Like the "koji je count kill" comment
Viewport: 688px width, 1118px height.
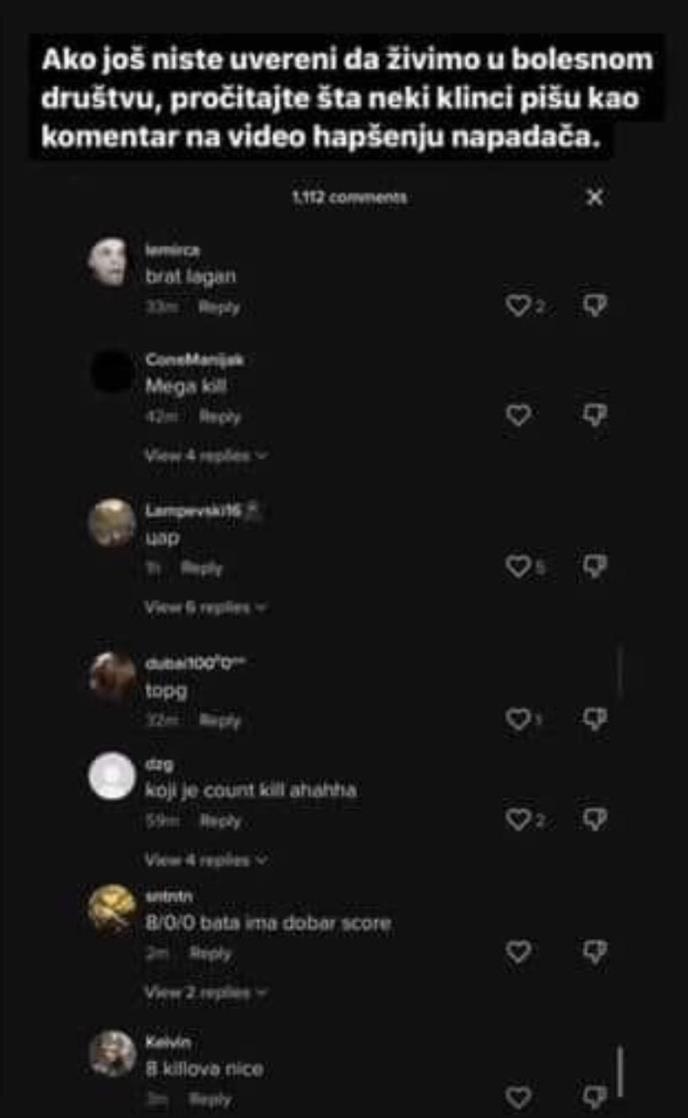(x=518, y=819)
